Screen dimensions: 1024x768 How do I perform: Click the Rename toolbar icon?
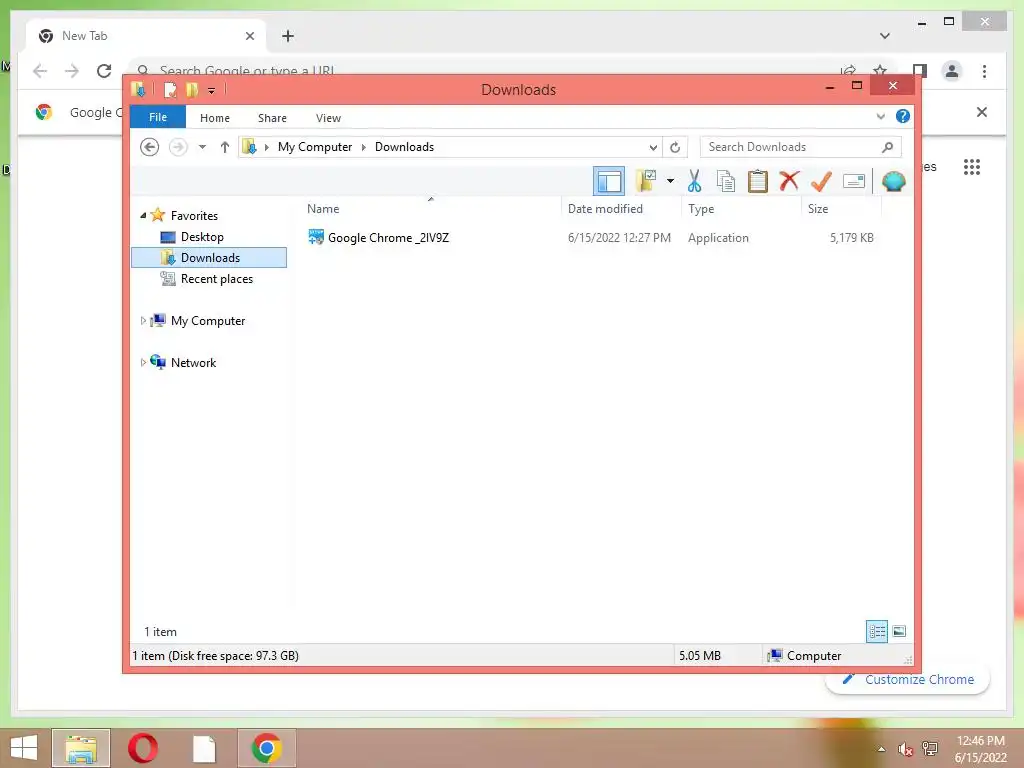tap(854, 181)
